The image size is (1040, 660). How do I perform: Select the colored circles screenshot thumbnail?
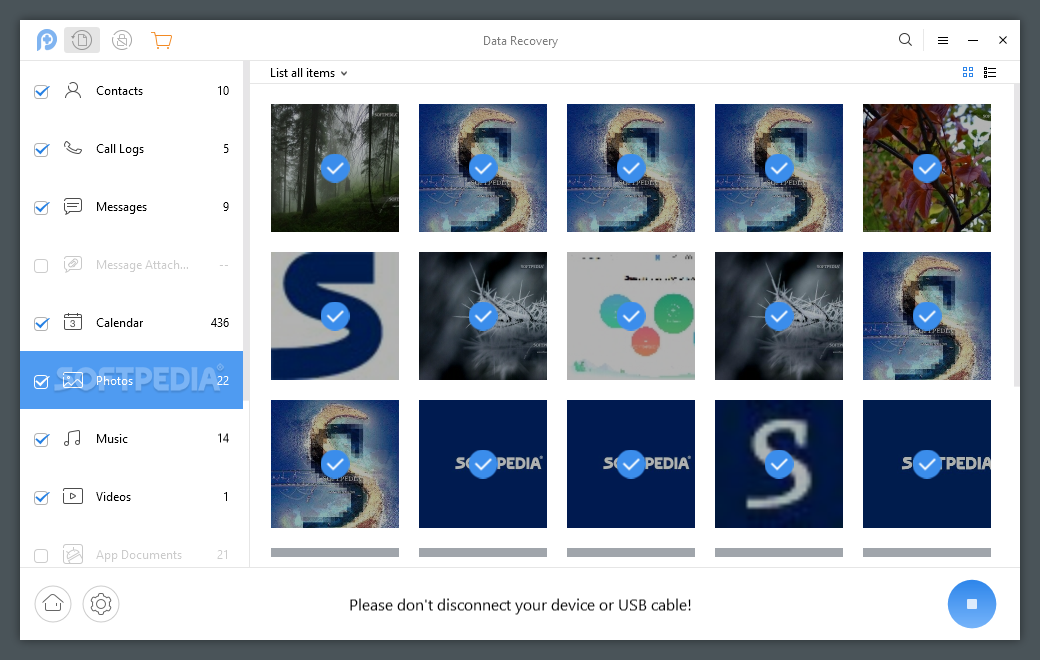631,316
